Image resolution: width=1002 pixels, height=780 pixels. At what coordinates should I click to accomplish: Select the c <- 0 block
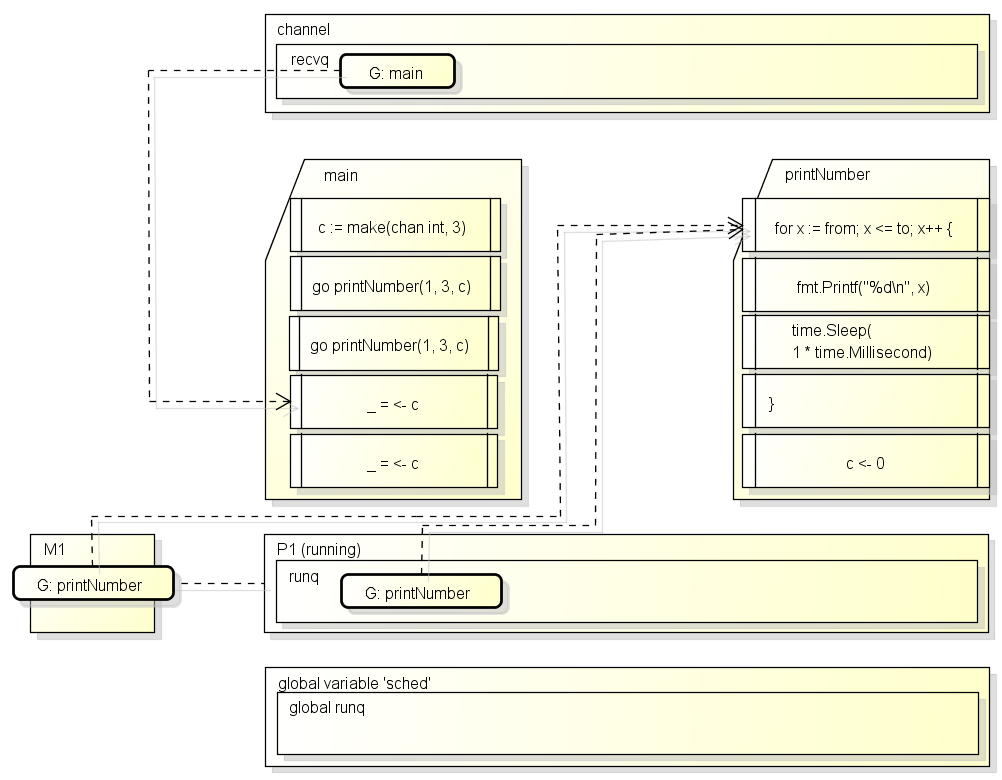[866, 461]
